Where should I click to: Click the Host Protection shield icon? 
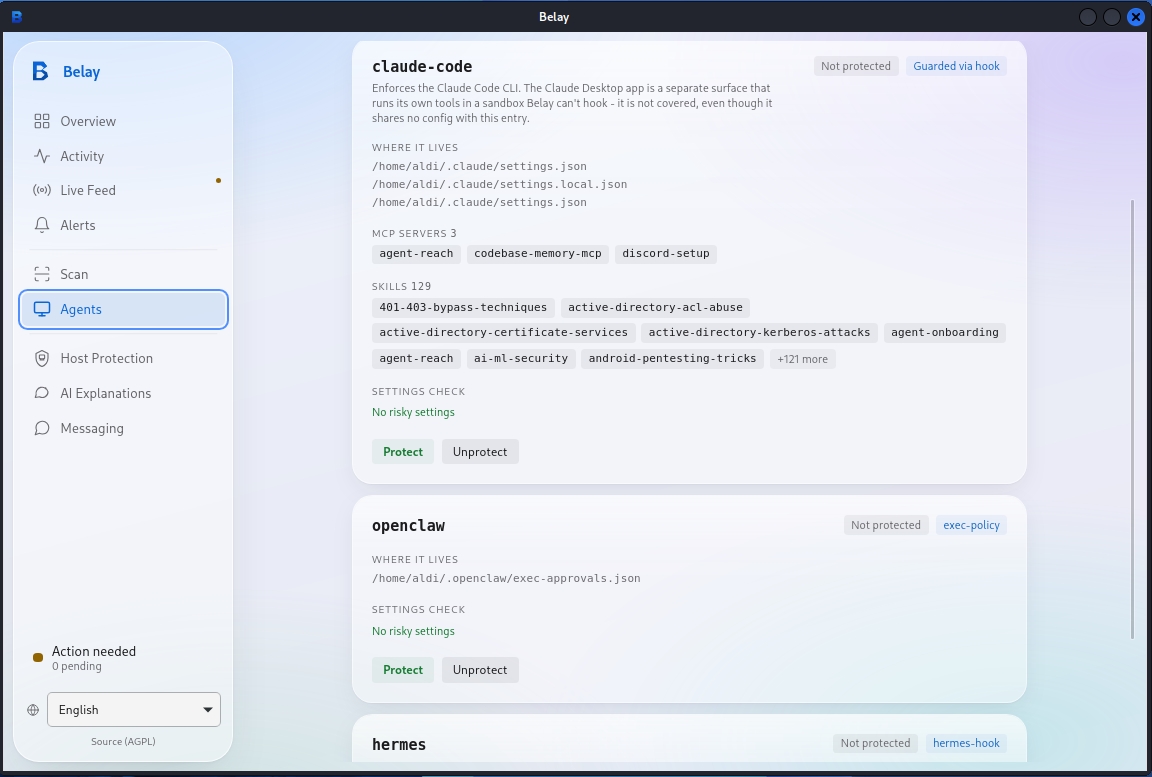pos(42,358)
